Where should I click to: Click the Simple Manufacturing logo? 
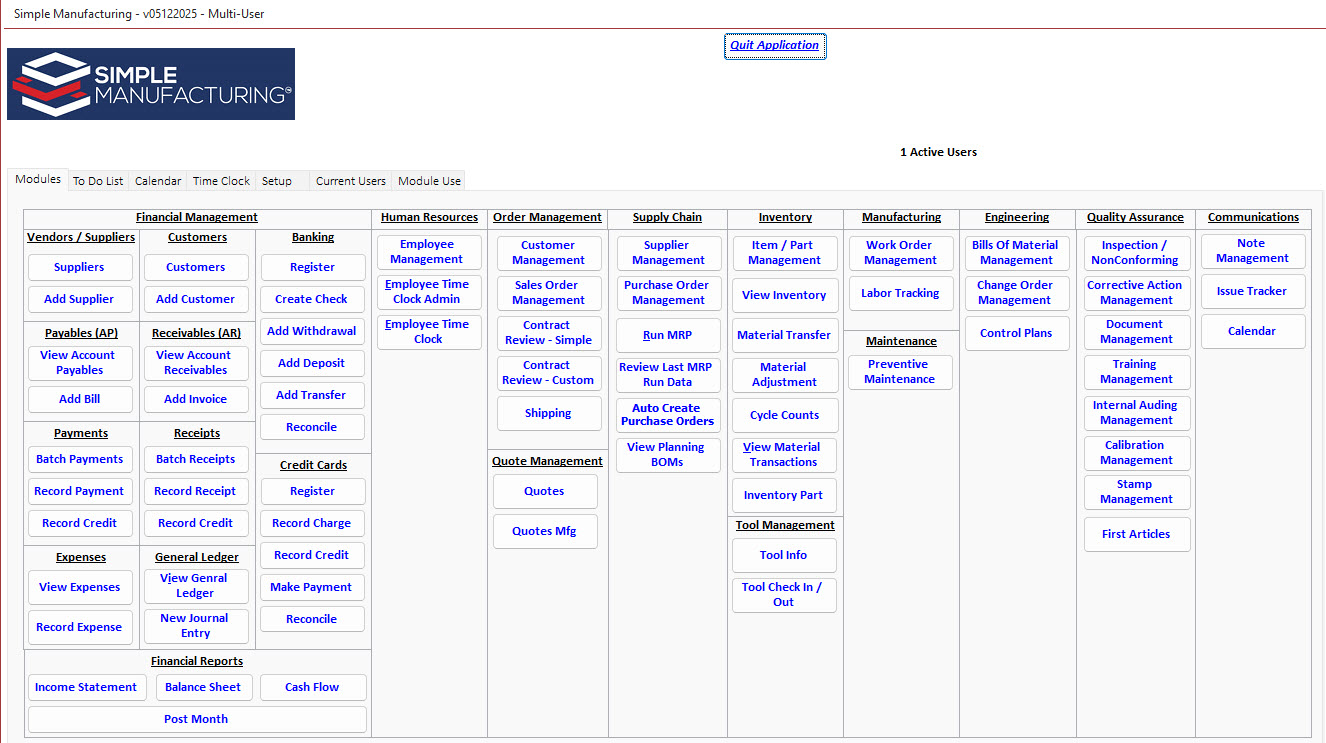pyautogui.click(x=150, y=83)
